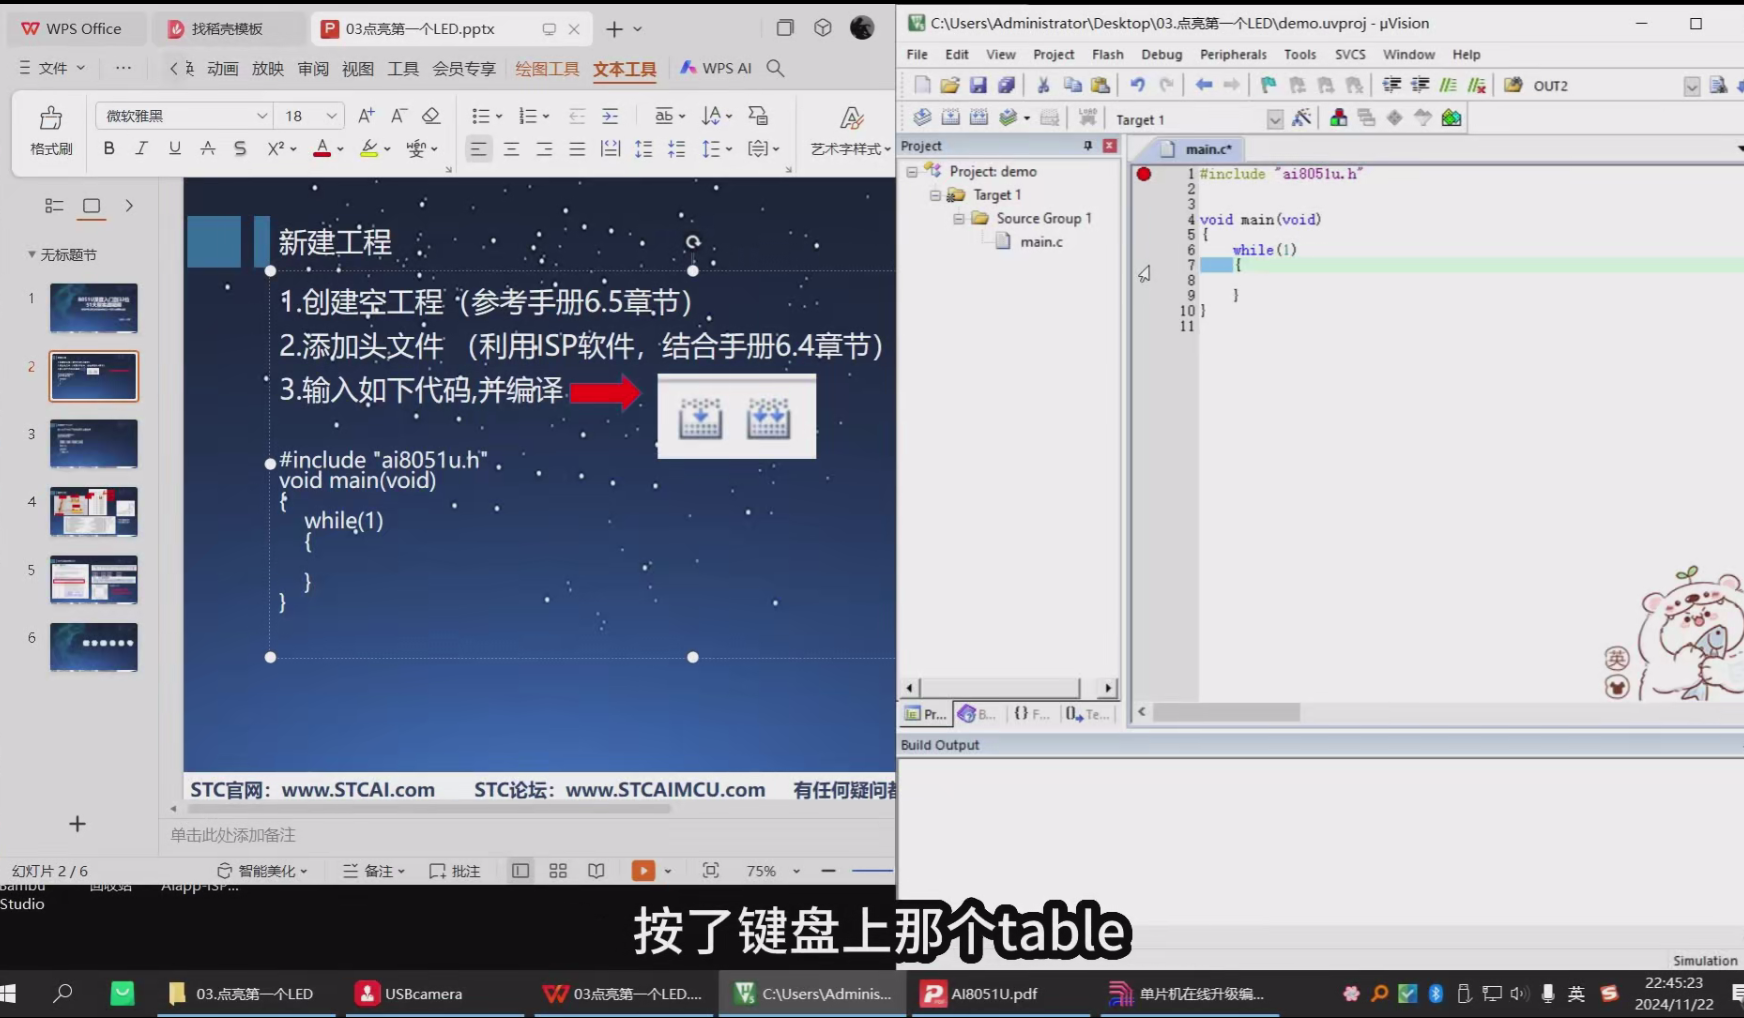This screenshot has width=1744, height=1018.
Task: Insert bookmark using flag icon in uVision
Action: (1268, 85)
